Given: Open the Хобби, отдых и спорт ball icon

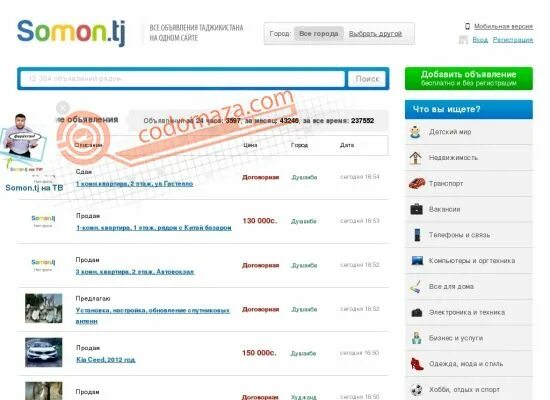Looking at the screenshot, I should pyautogui.click(x=417, y=389).
